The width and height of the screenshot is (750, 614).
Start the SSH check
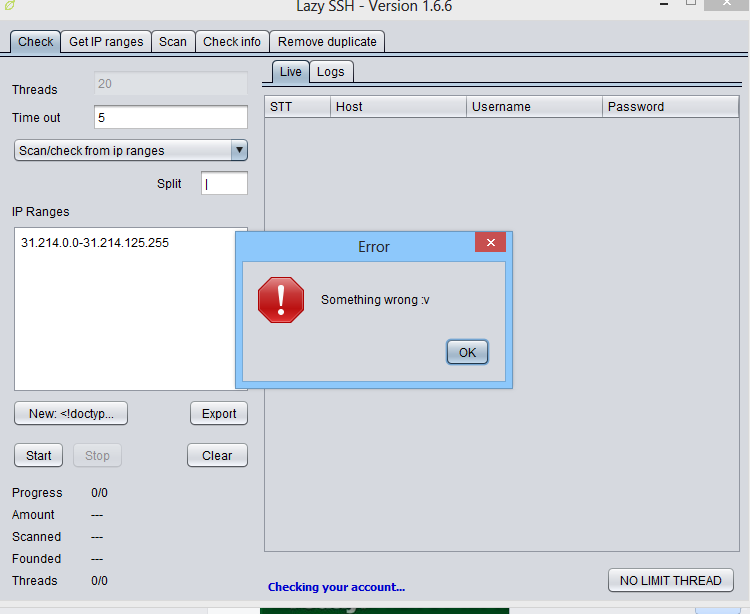38,455
